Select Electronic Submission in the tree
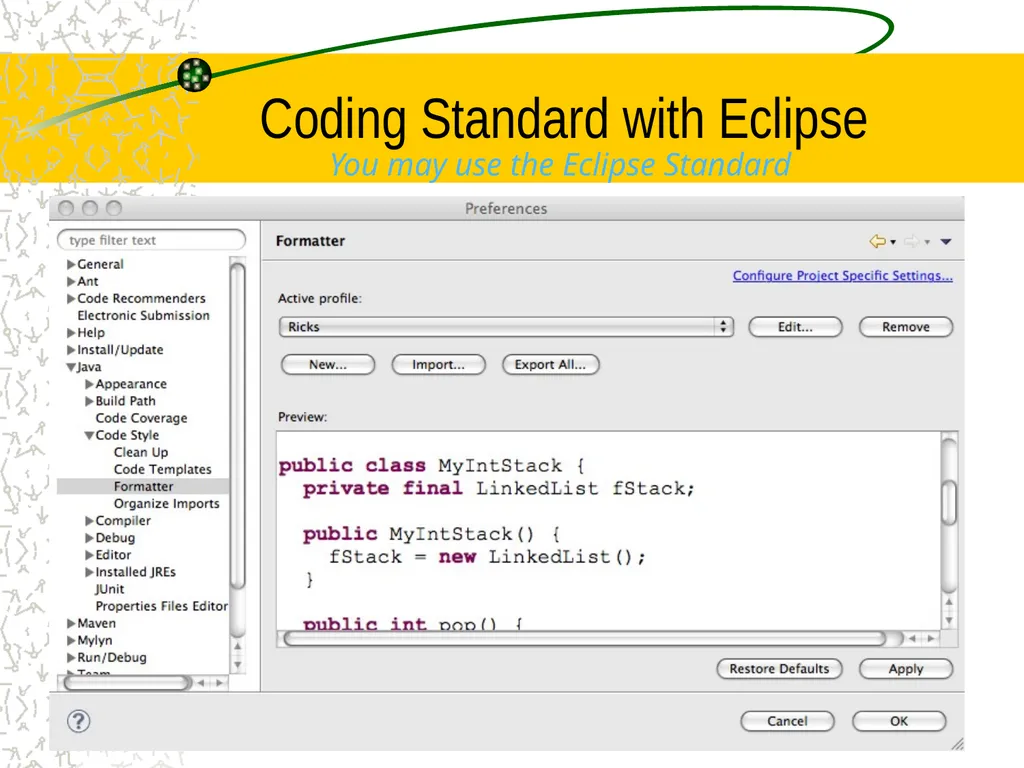Viewport: 1024px width, 768px height. [x=144, y=315]
